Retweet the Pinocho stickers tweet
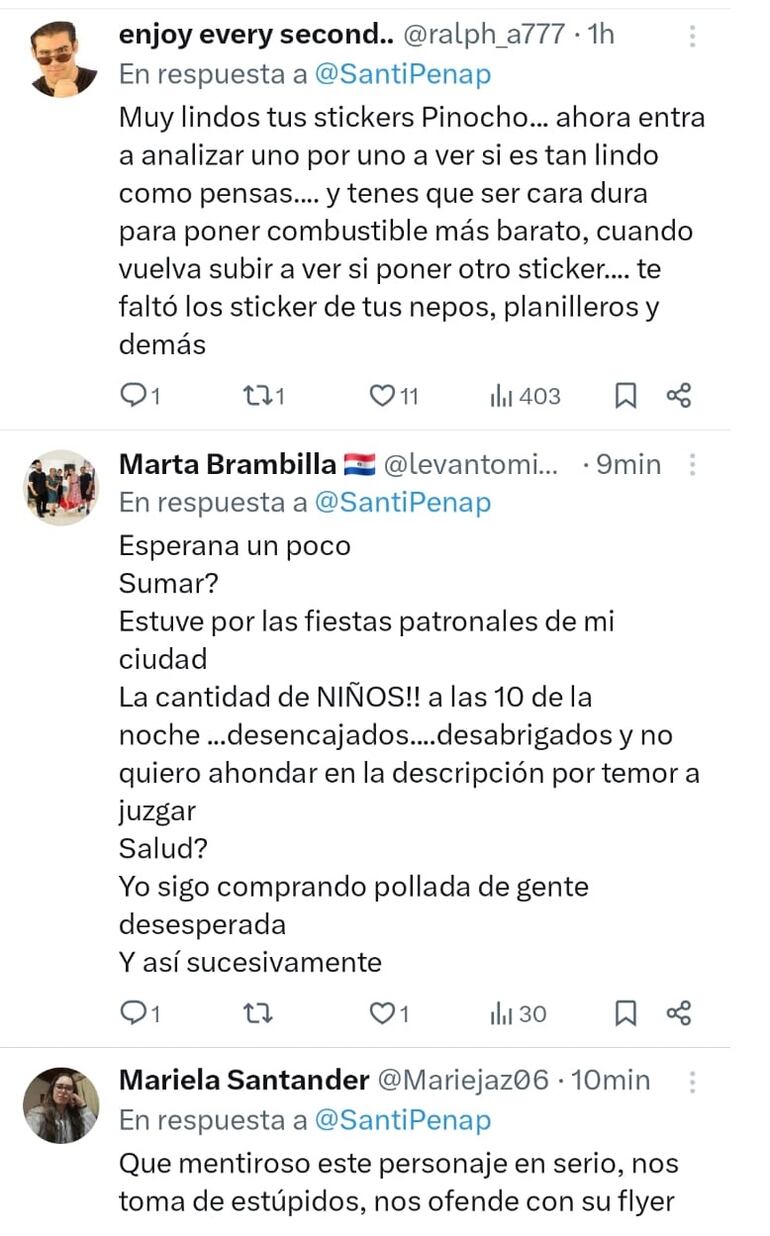 pyautogui.click(x=258, y=397)
